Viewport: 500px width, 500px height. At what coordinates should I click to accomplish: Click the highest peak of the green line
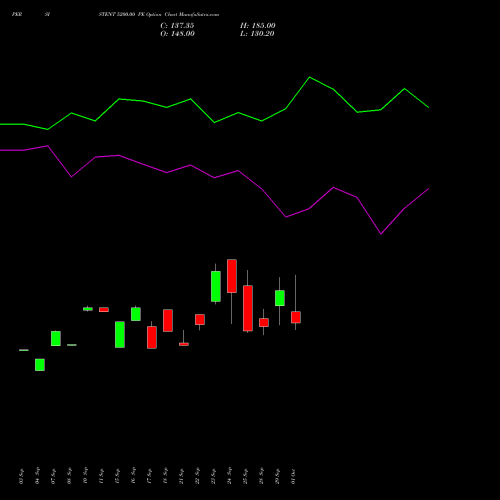[x=310, y=77]
